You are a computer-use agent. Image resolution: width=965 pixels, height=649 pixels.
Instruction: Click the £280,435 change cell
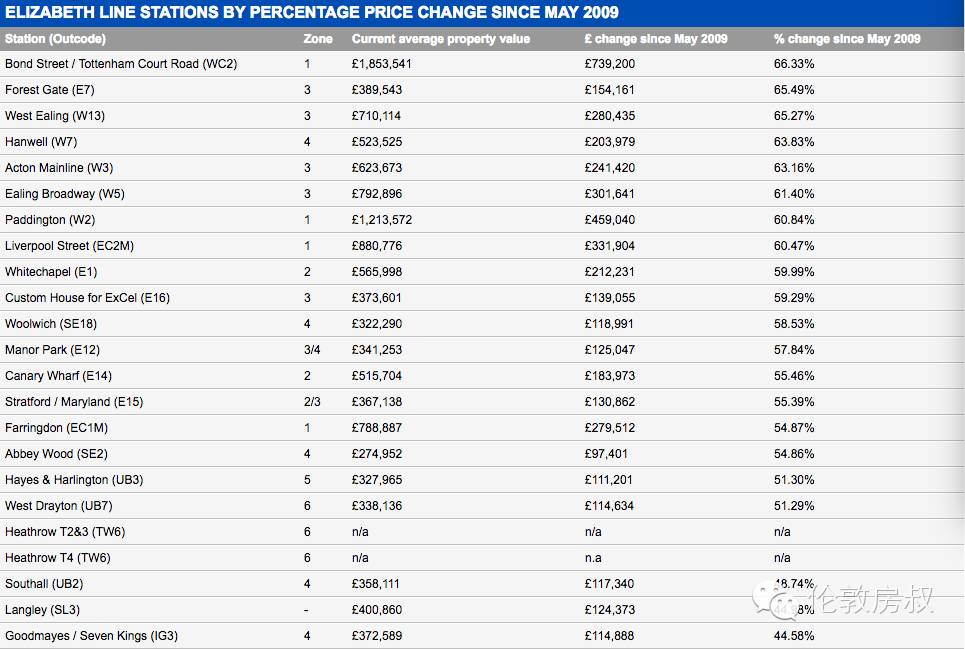tap(610, 116)
